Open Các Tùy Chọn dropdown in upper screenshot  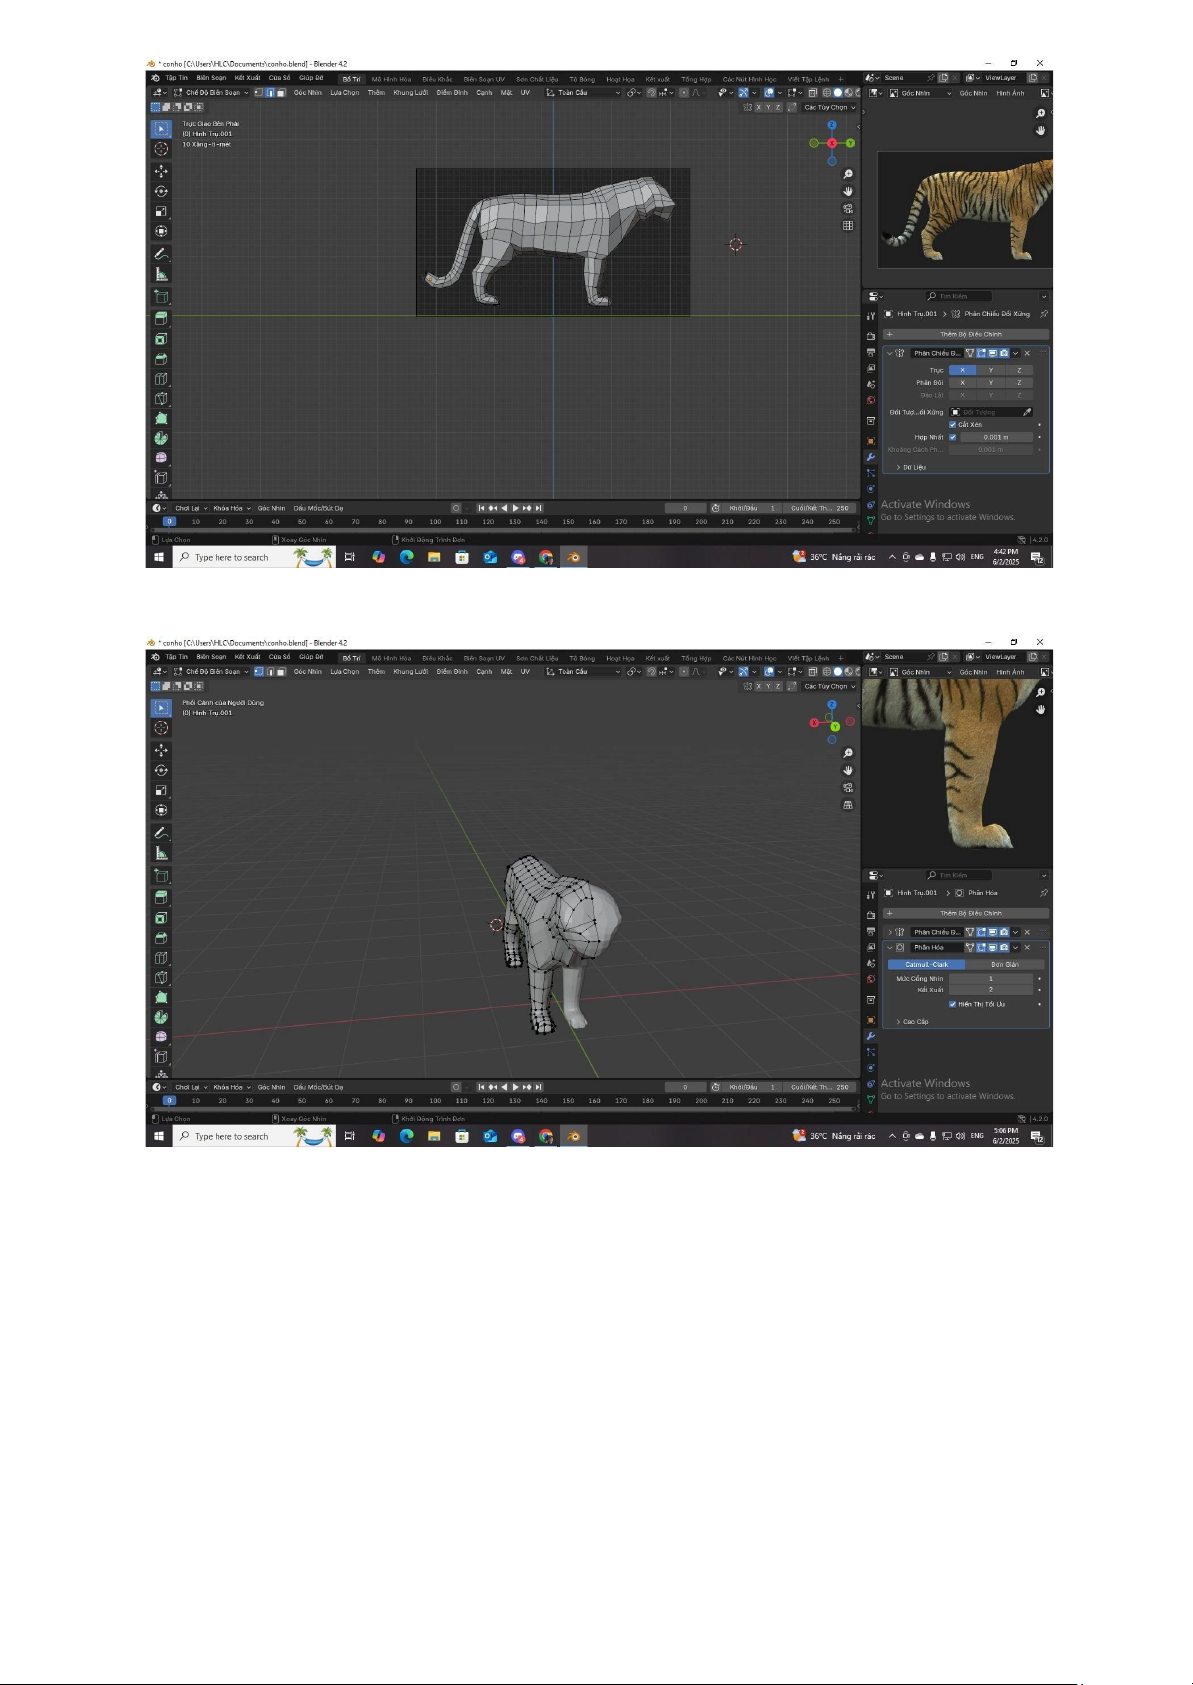pyautogui.click(x=829, y=107)
